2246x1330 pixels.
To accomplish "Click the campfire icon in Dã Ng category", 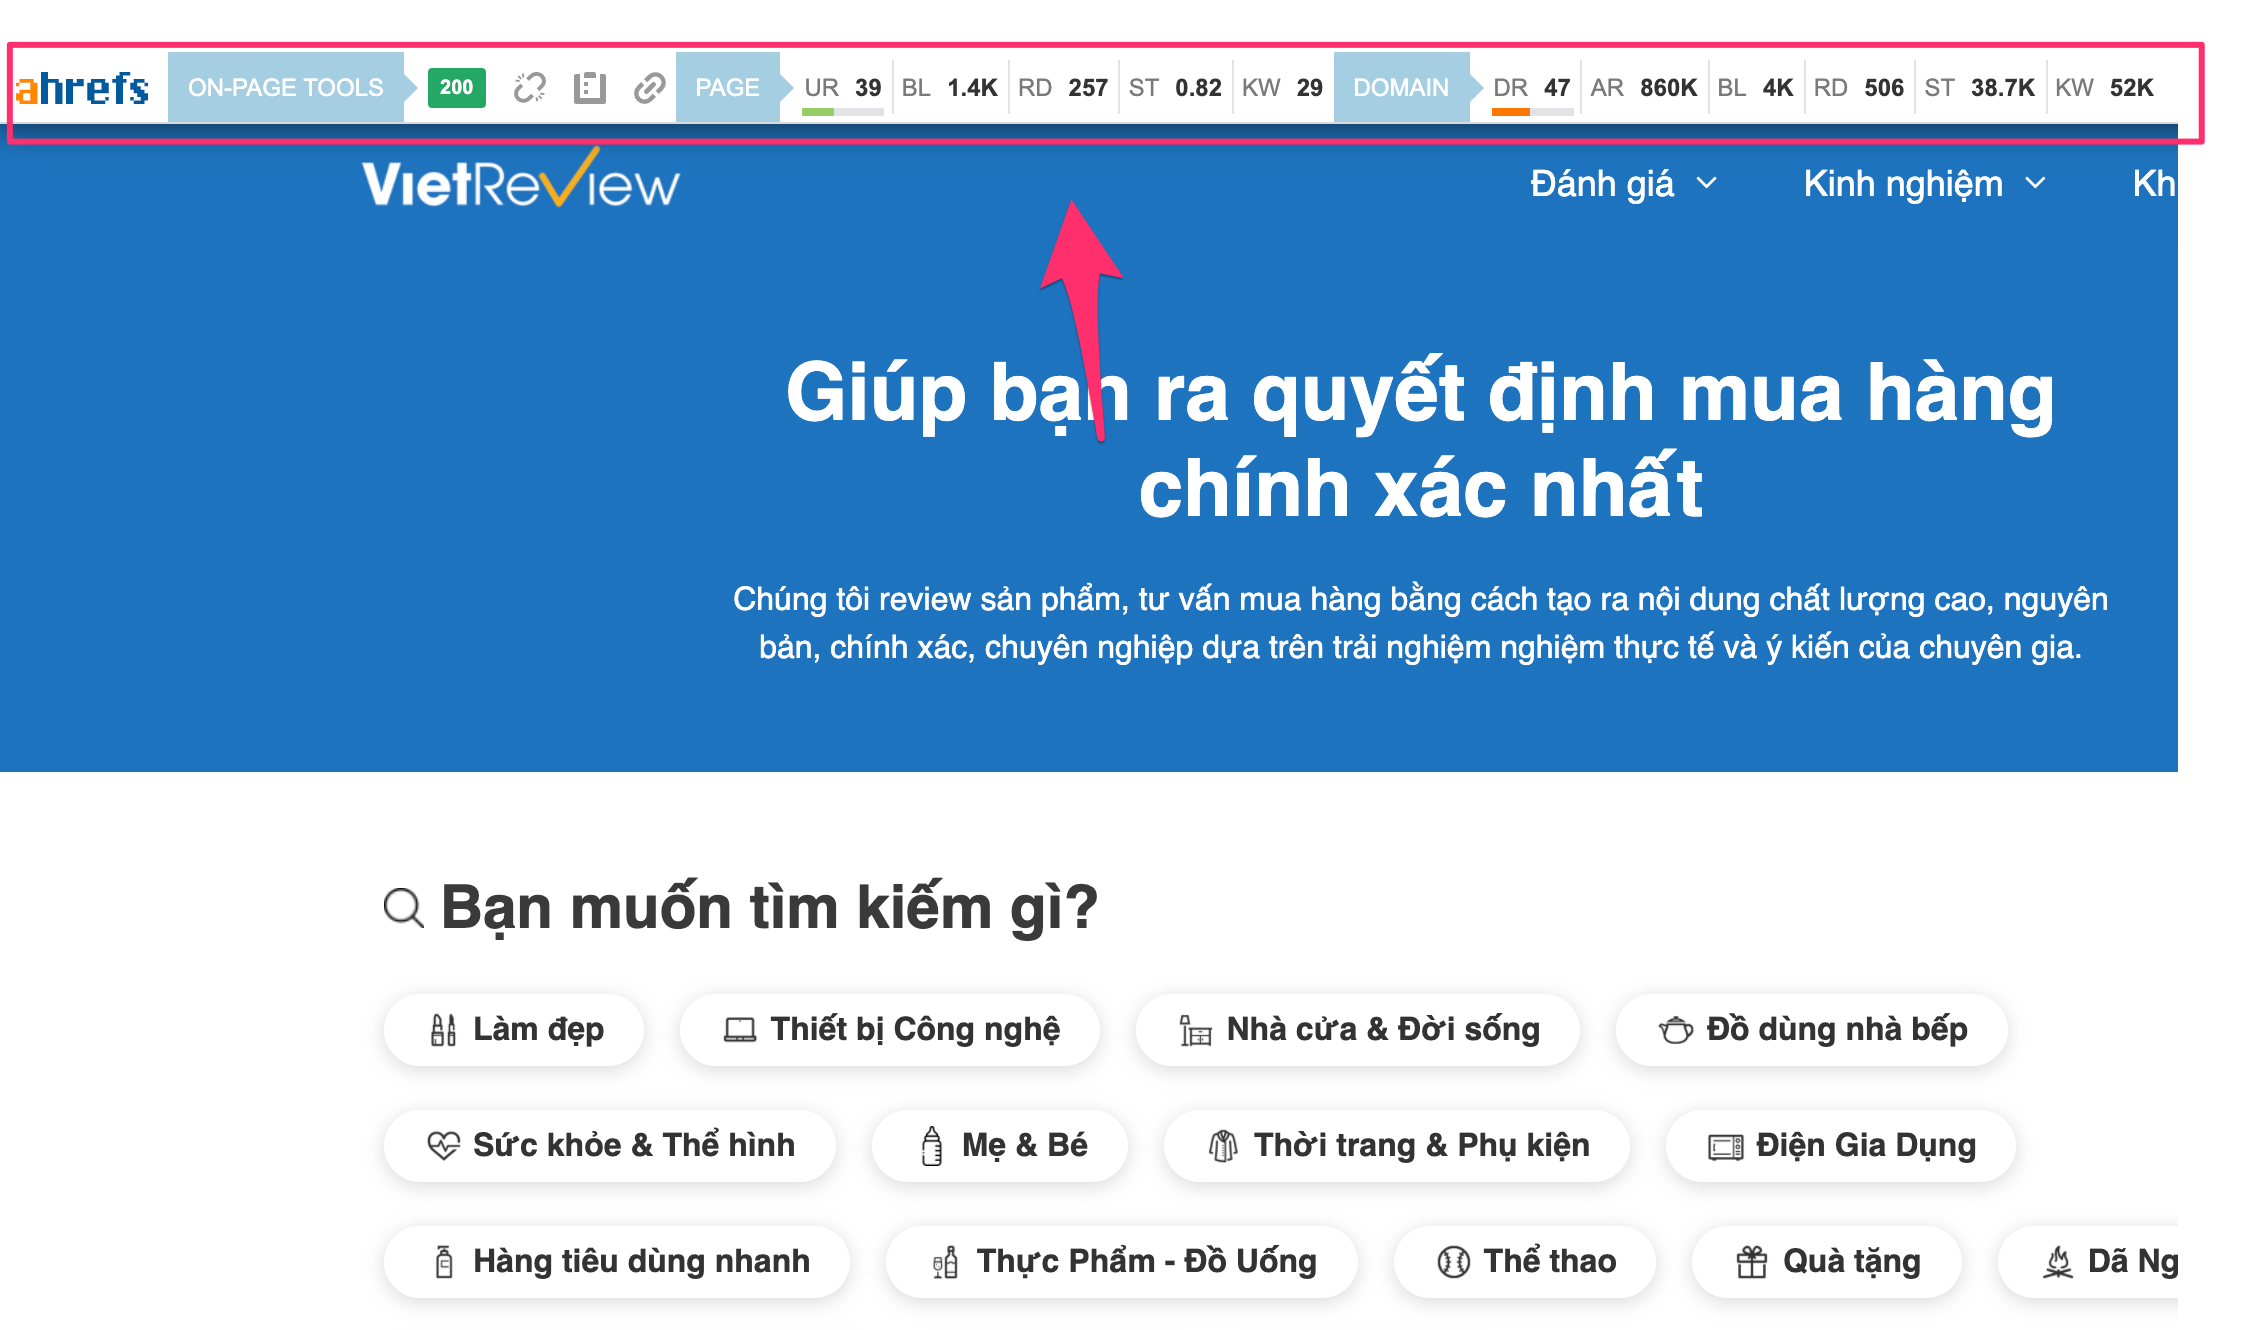I will pos(2058,1262).
